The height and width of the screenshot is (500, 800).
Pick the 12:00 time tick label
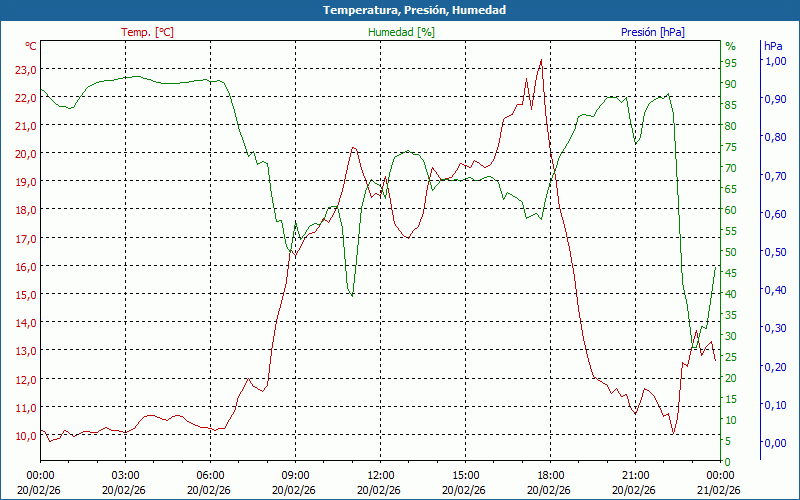380,475
